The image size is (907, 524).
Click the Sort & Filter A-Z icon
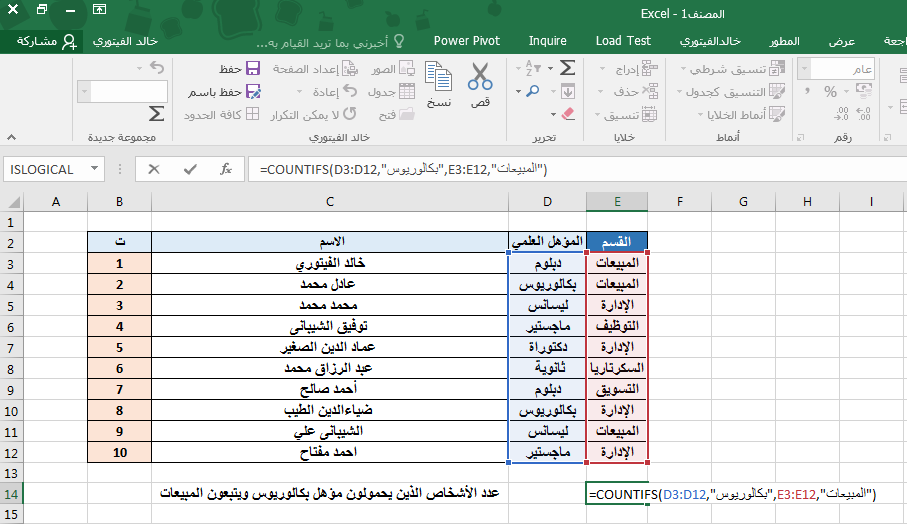point(532,68)
